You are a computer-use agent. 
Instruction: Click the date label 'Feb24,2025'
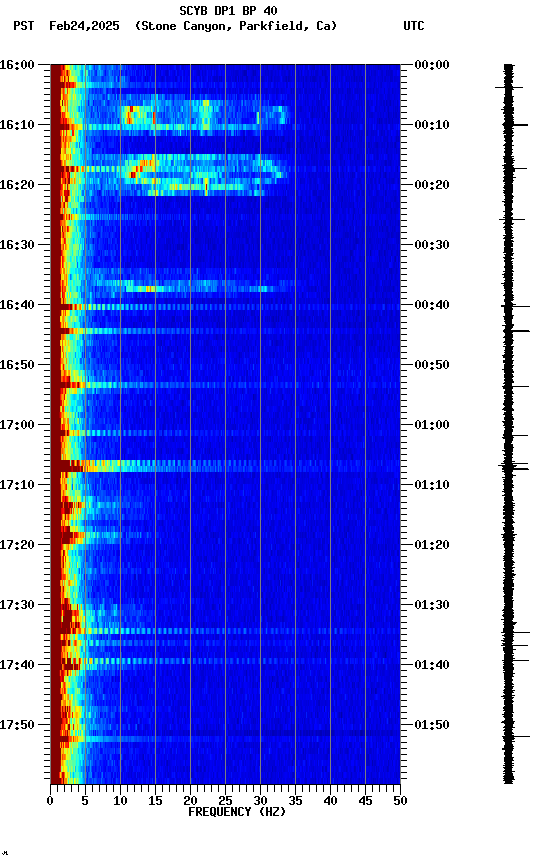[x=84, y=26]
